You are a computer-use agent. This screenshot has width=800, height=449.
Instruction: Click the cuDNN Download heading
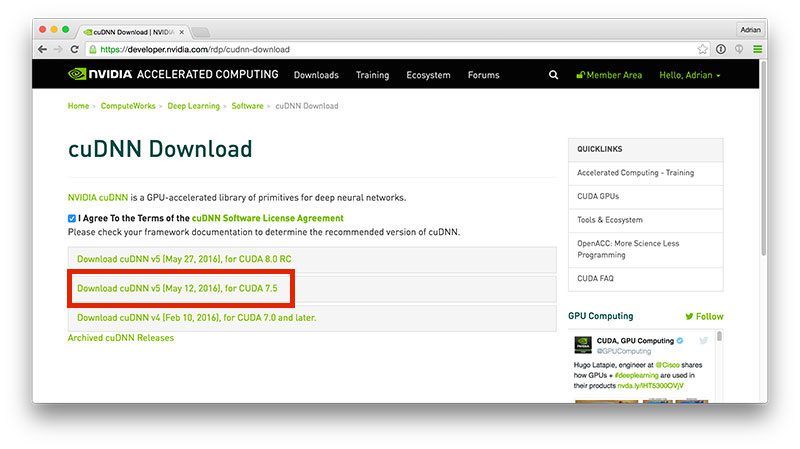[x=160, y=149]
